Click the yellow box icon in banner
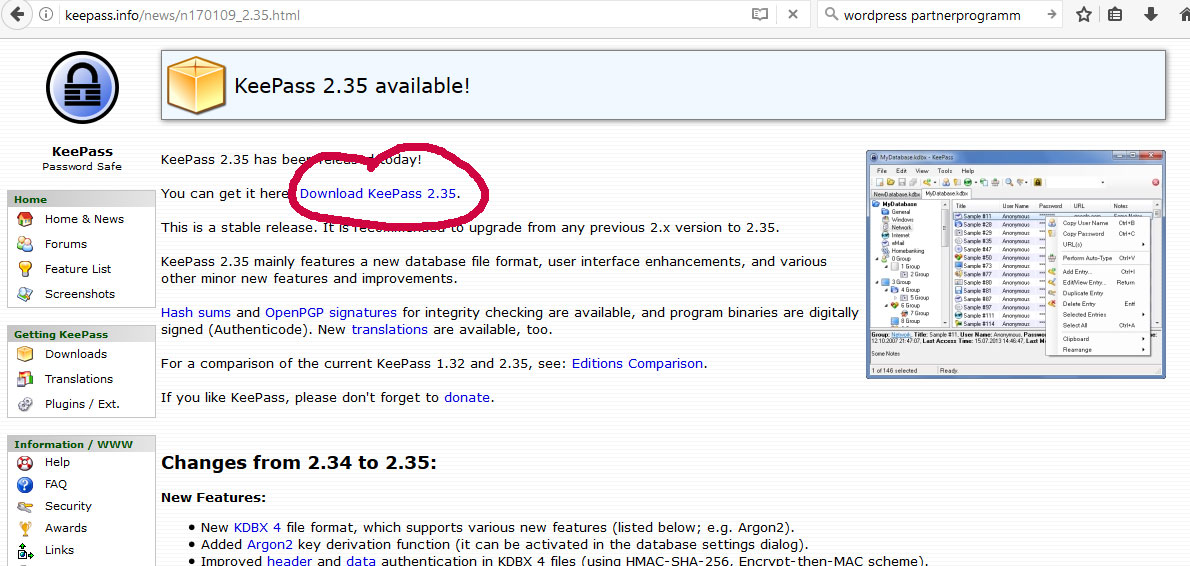Screen dimensions: 1190x566 (x=197, y=84)
